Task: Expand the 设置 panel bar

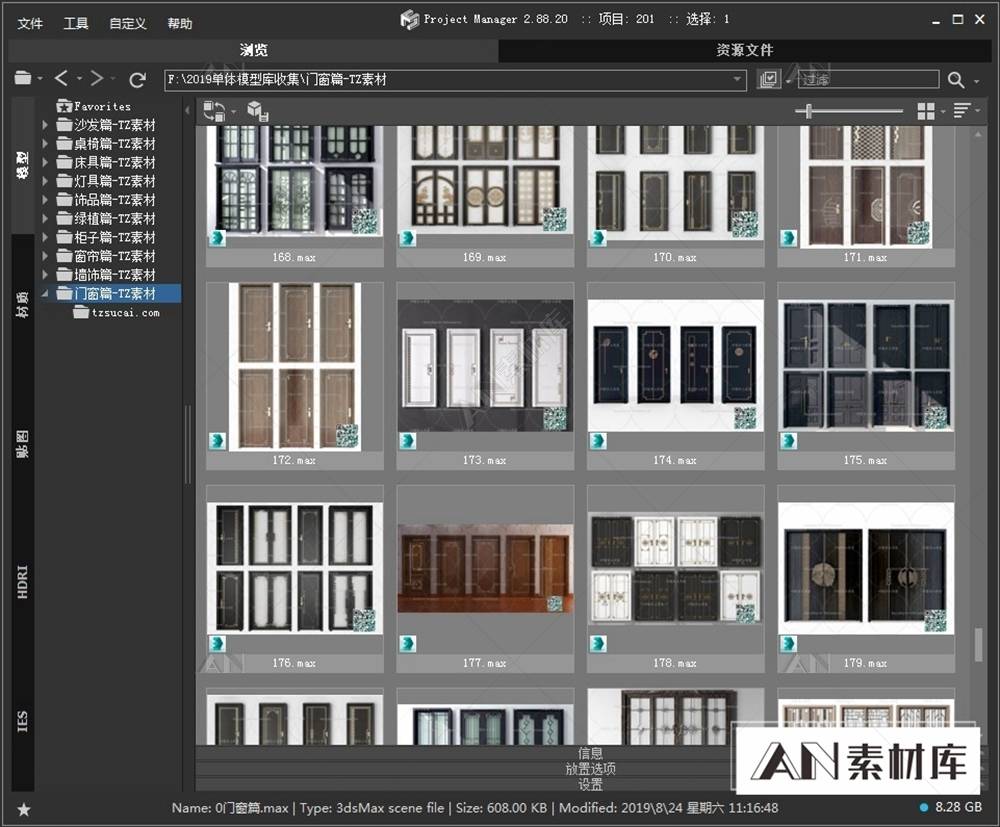Action: coord(590,784)
